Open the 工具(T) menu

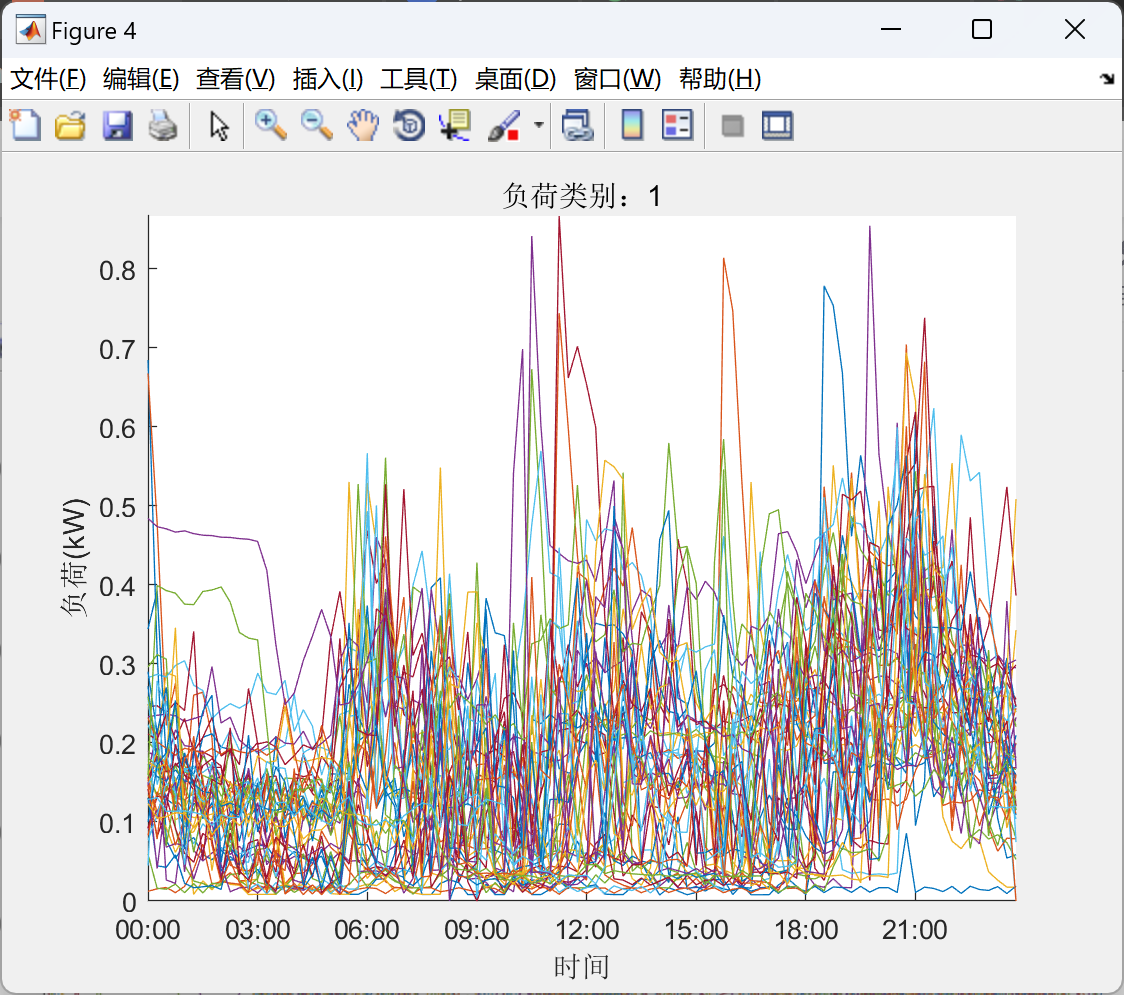419,79
